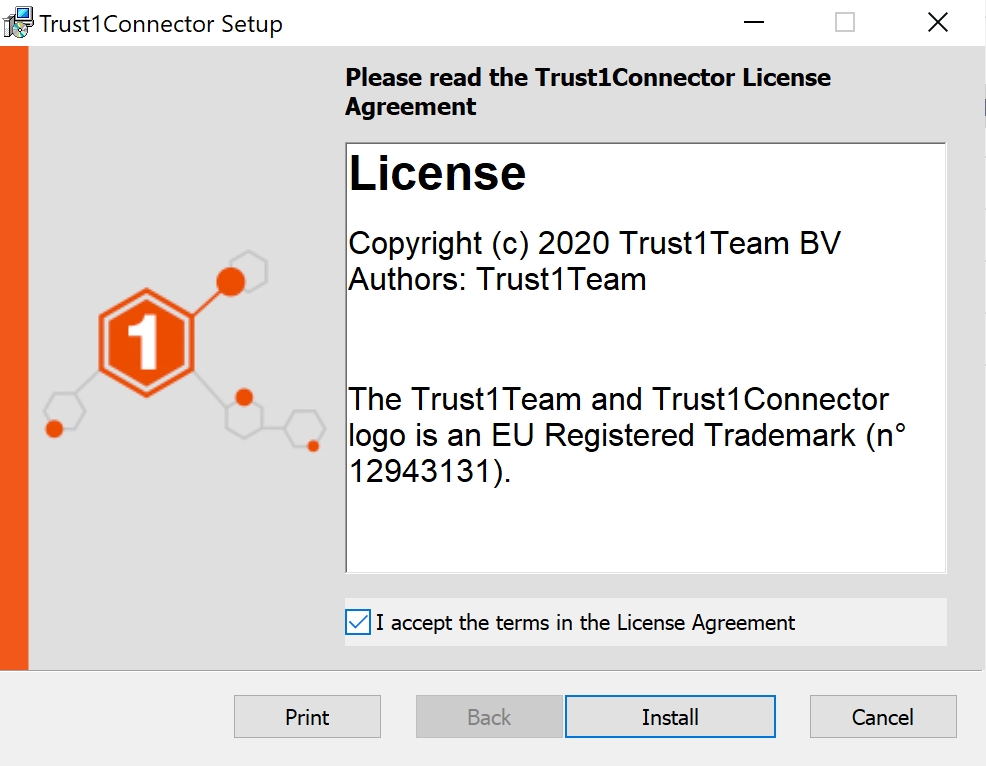The image size is (986, 766).
Task: Click the large orange dot above the logo
Action: tap(231, 282)
